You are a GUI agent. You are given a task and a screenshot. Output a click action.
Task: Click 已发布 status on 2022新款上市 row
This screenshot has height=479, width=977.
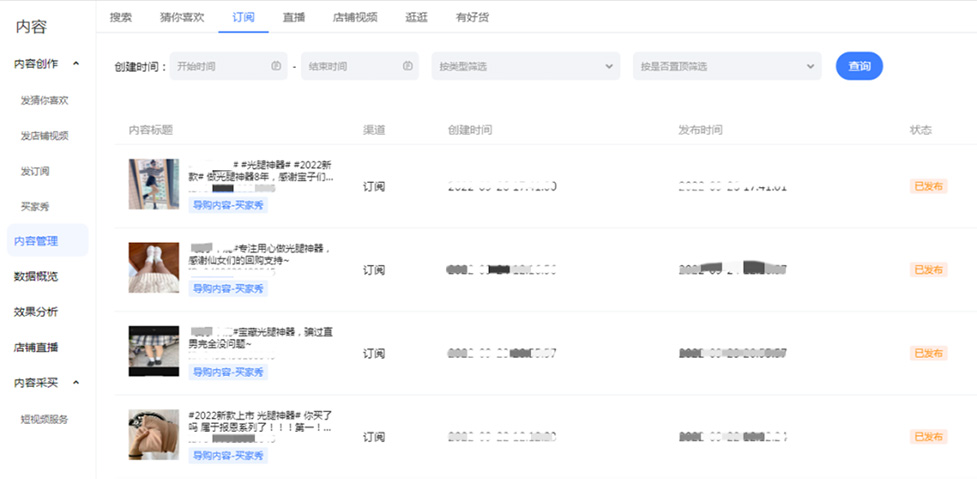(928, 437)
